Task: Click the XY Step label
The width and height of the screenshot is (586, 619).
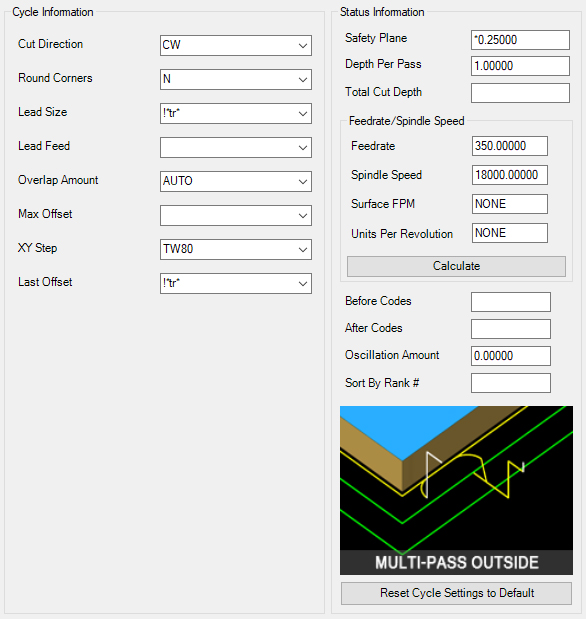Action: tap(38, 248)
